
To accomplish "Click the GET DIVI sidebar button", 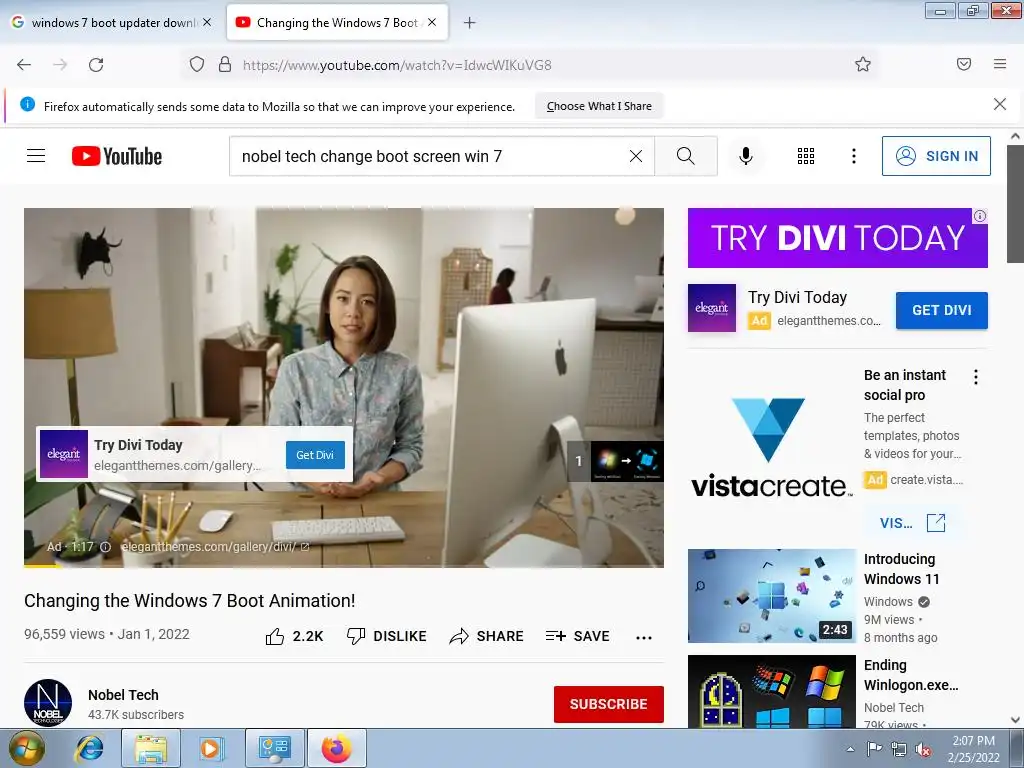I will point(941,310).
